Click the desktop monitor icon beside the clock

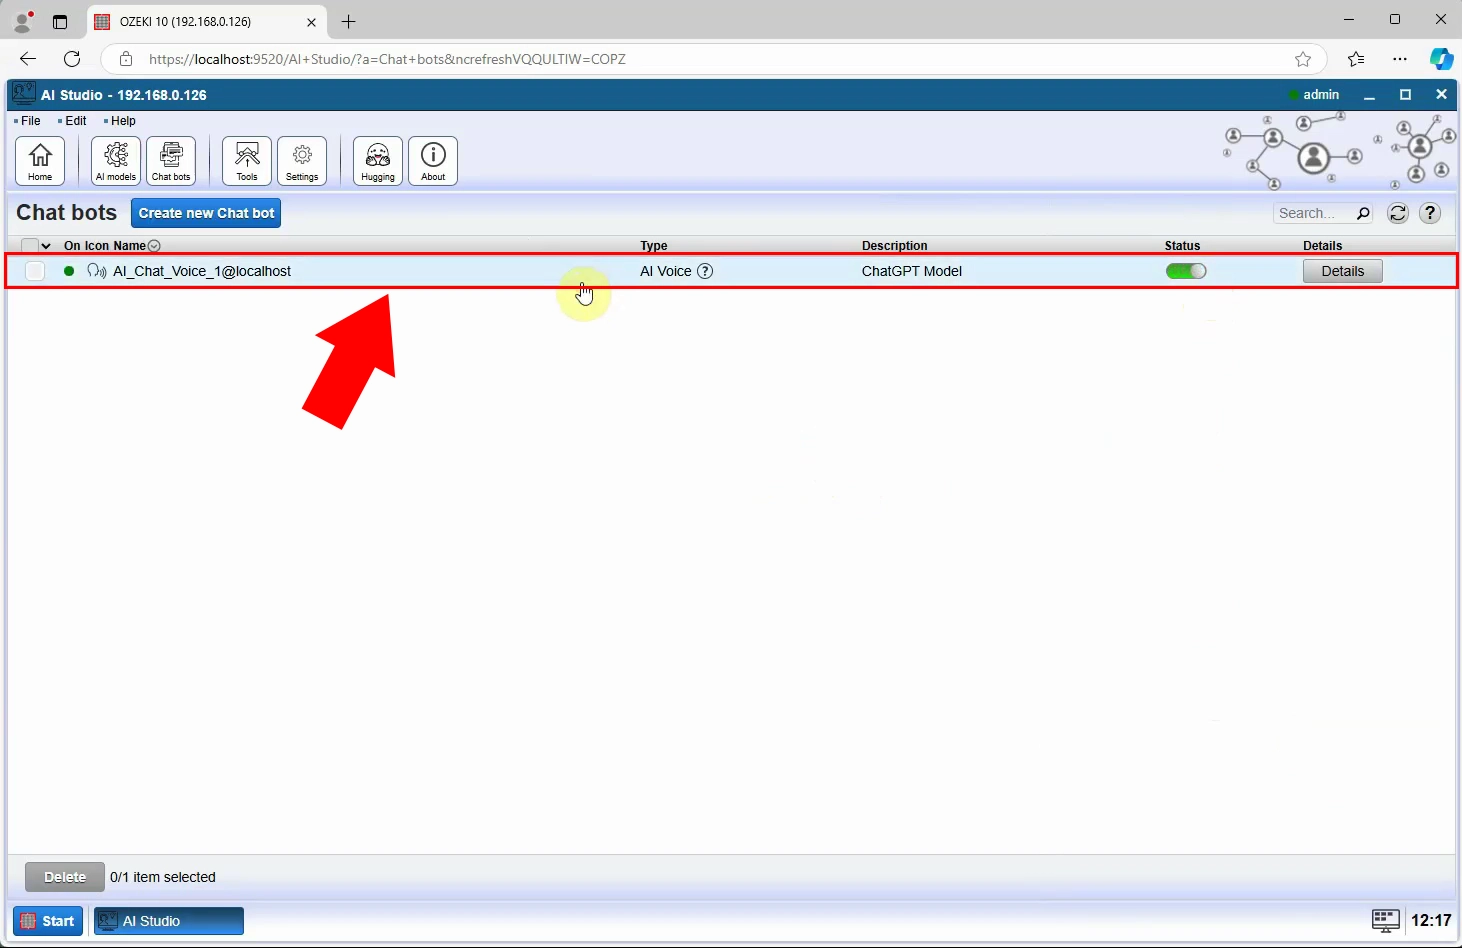click(1385, 920)
